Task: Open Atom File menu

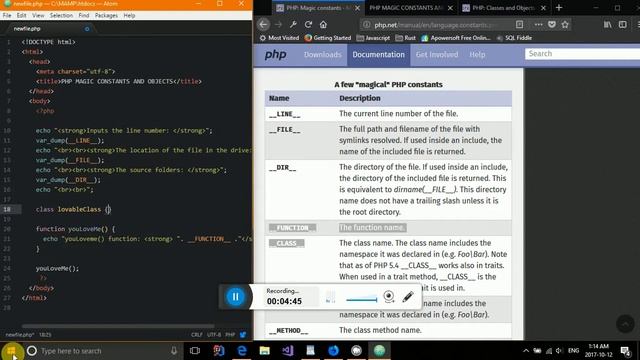Action: [7, 16]
